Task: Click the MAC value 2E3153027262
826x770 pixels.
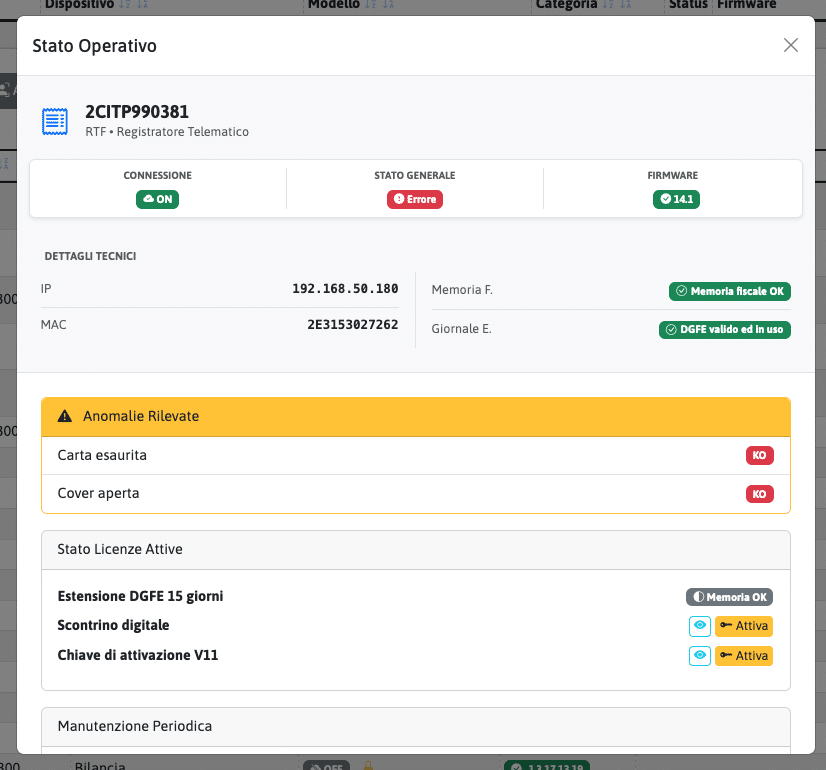Action: tap(352, 325)
